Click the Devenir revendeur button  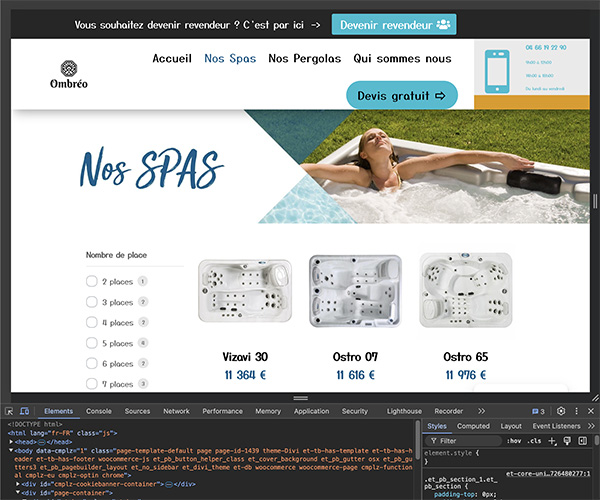tap(394, 24)
